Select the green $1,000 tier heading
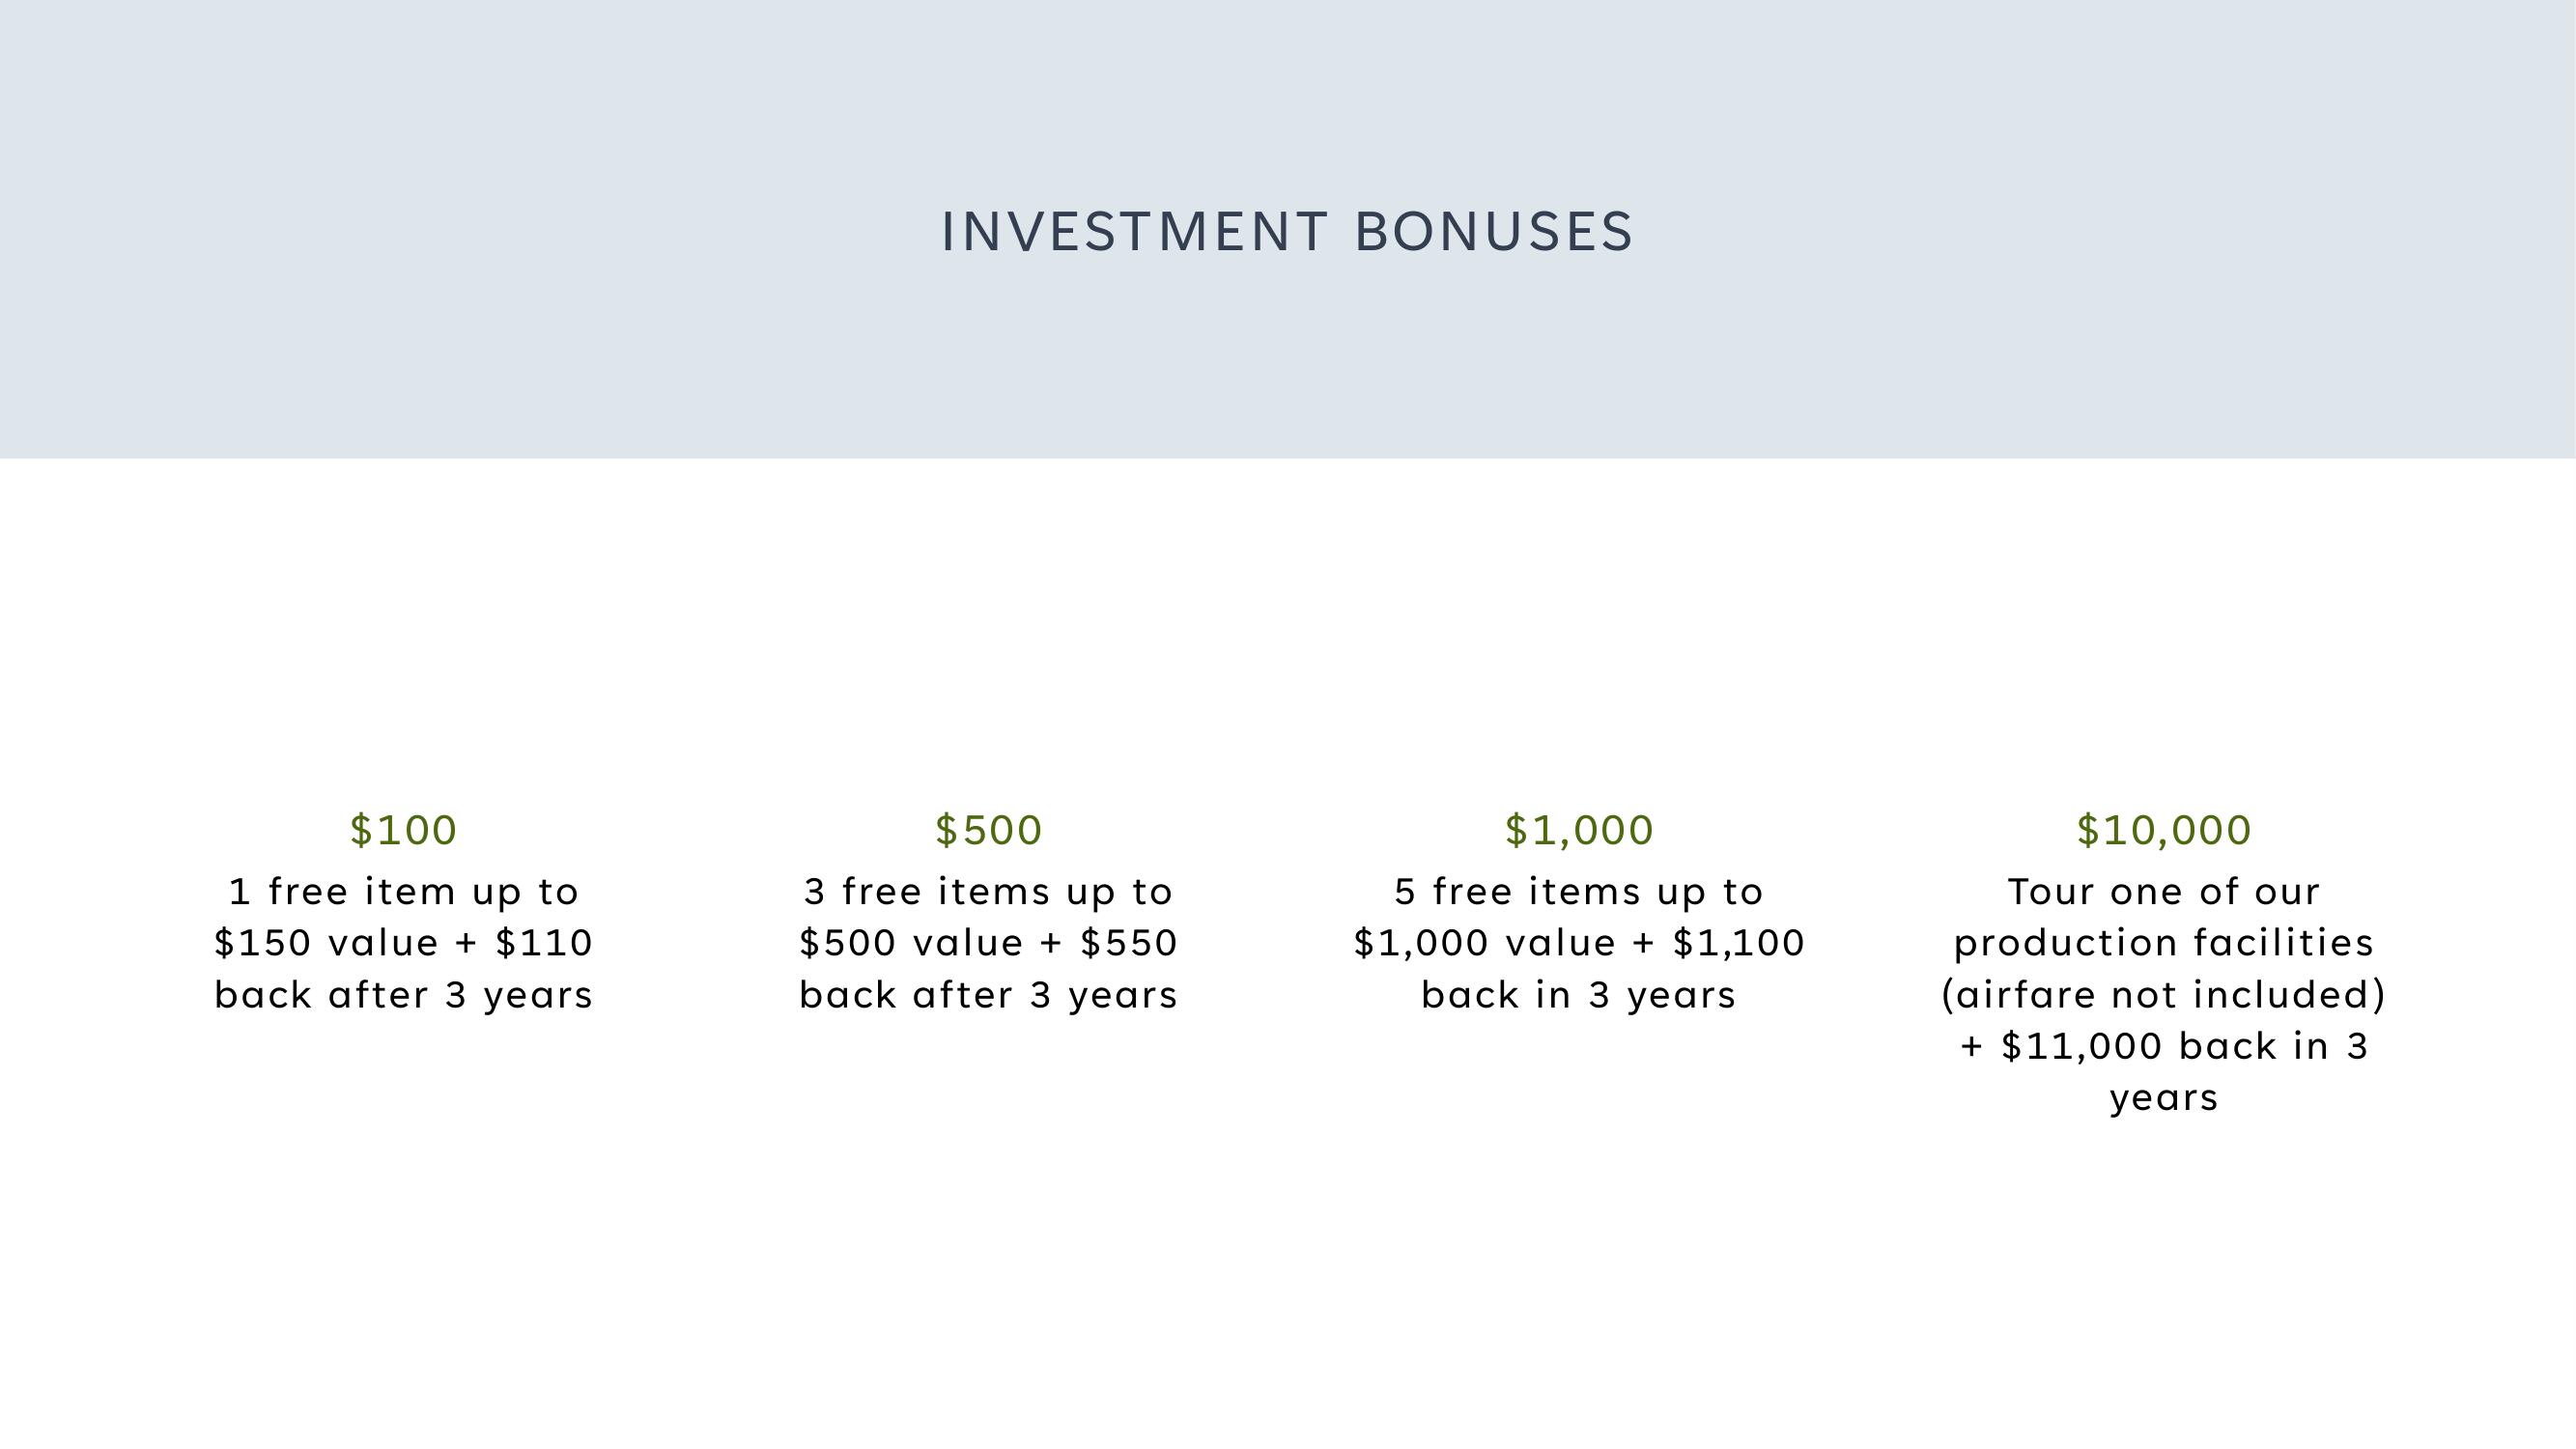This screenshot has width=2576, height=1449. point(1579,830)
